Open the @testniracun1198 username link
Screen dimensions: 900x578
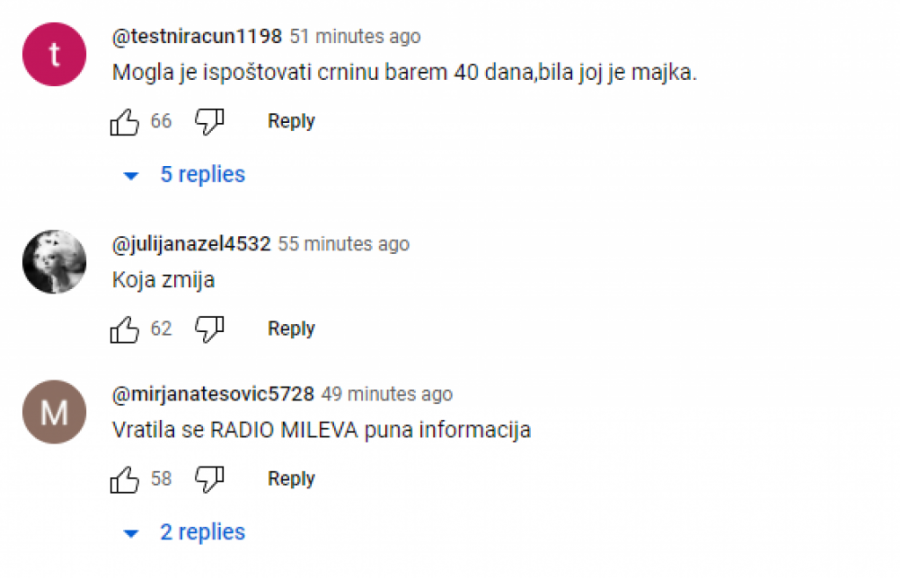(197, 36)
